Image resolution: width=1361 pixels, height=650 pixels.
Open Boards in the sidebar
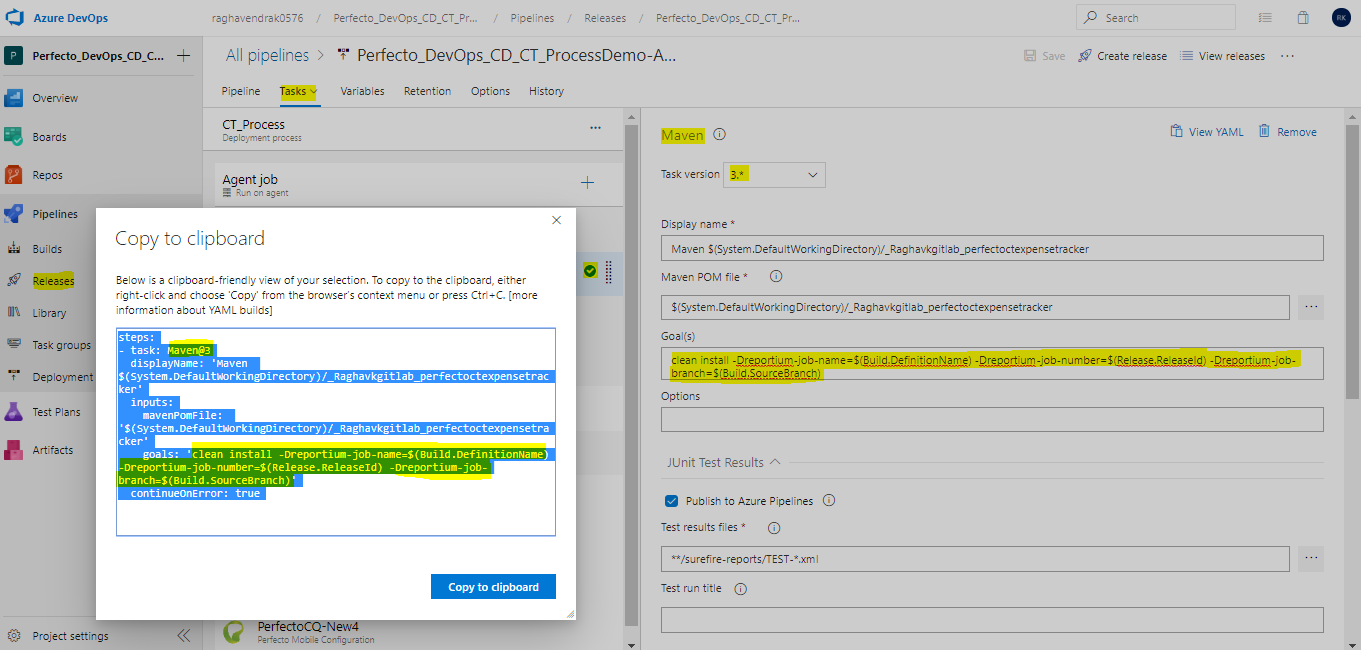tap(49, 137)
